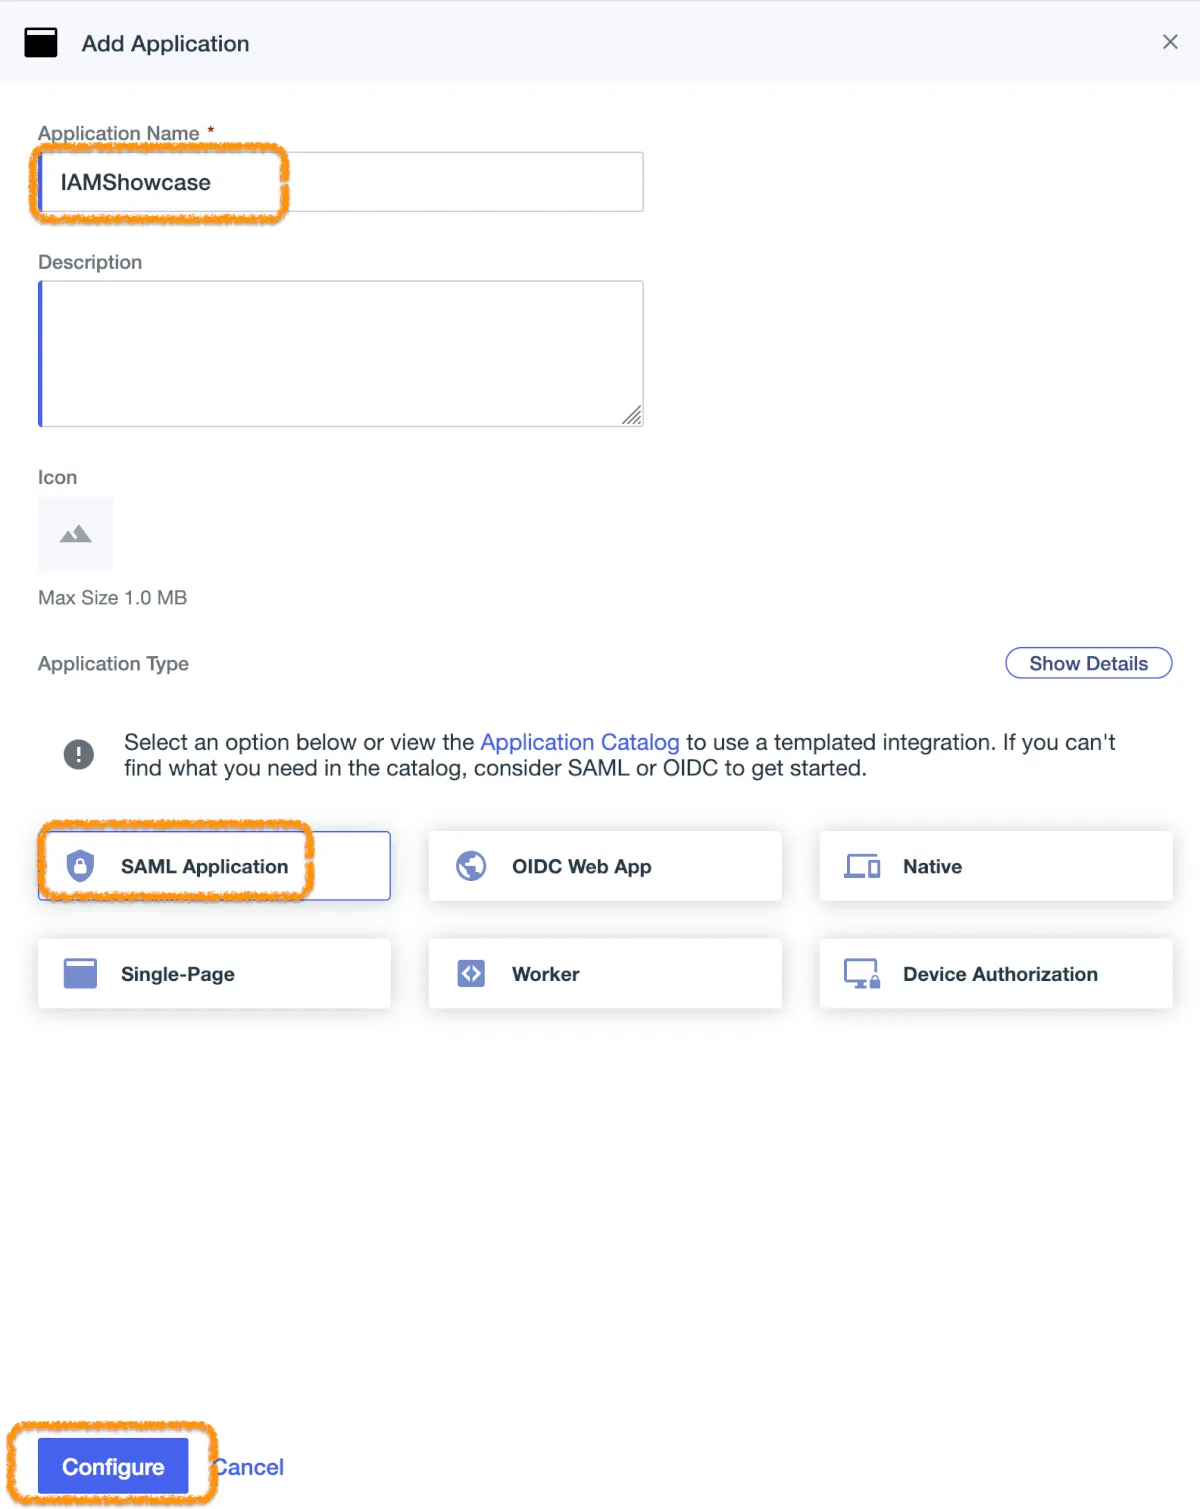Click the Cancel link
The image size is (1200, 1509).
pyautogui.click(x=252, y=1467)
